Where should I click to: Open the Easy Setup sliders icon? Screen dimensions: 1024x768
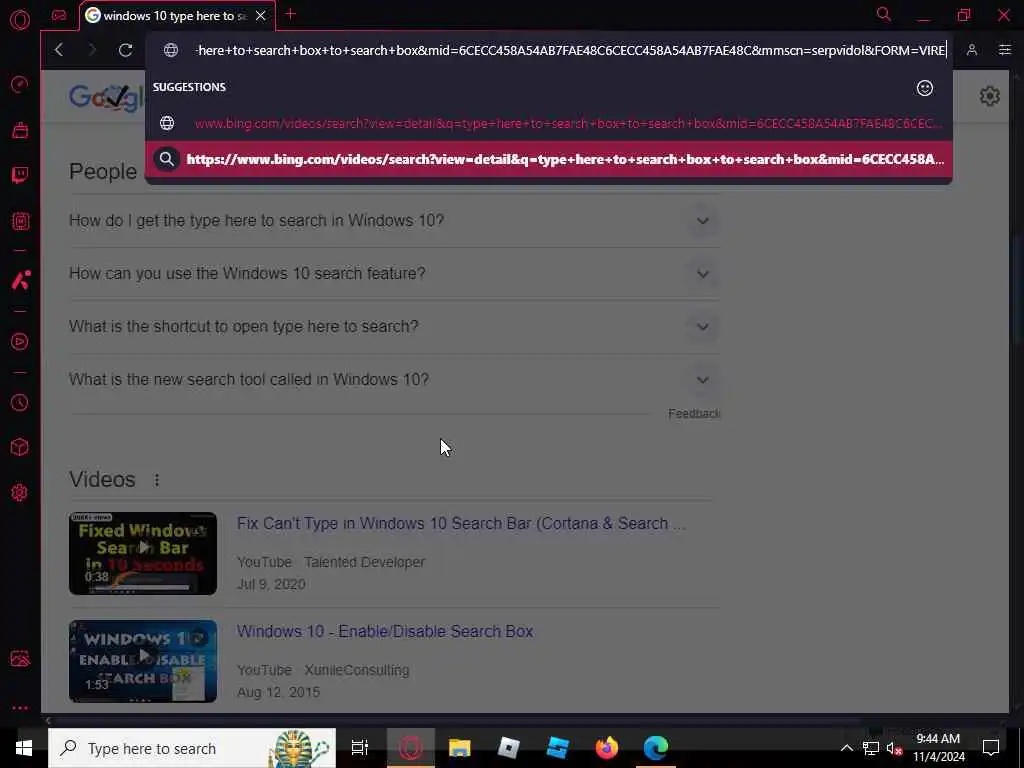[1004, 50]
